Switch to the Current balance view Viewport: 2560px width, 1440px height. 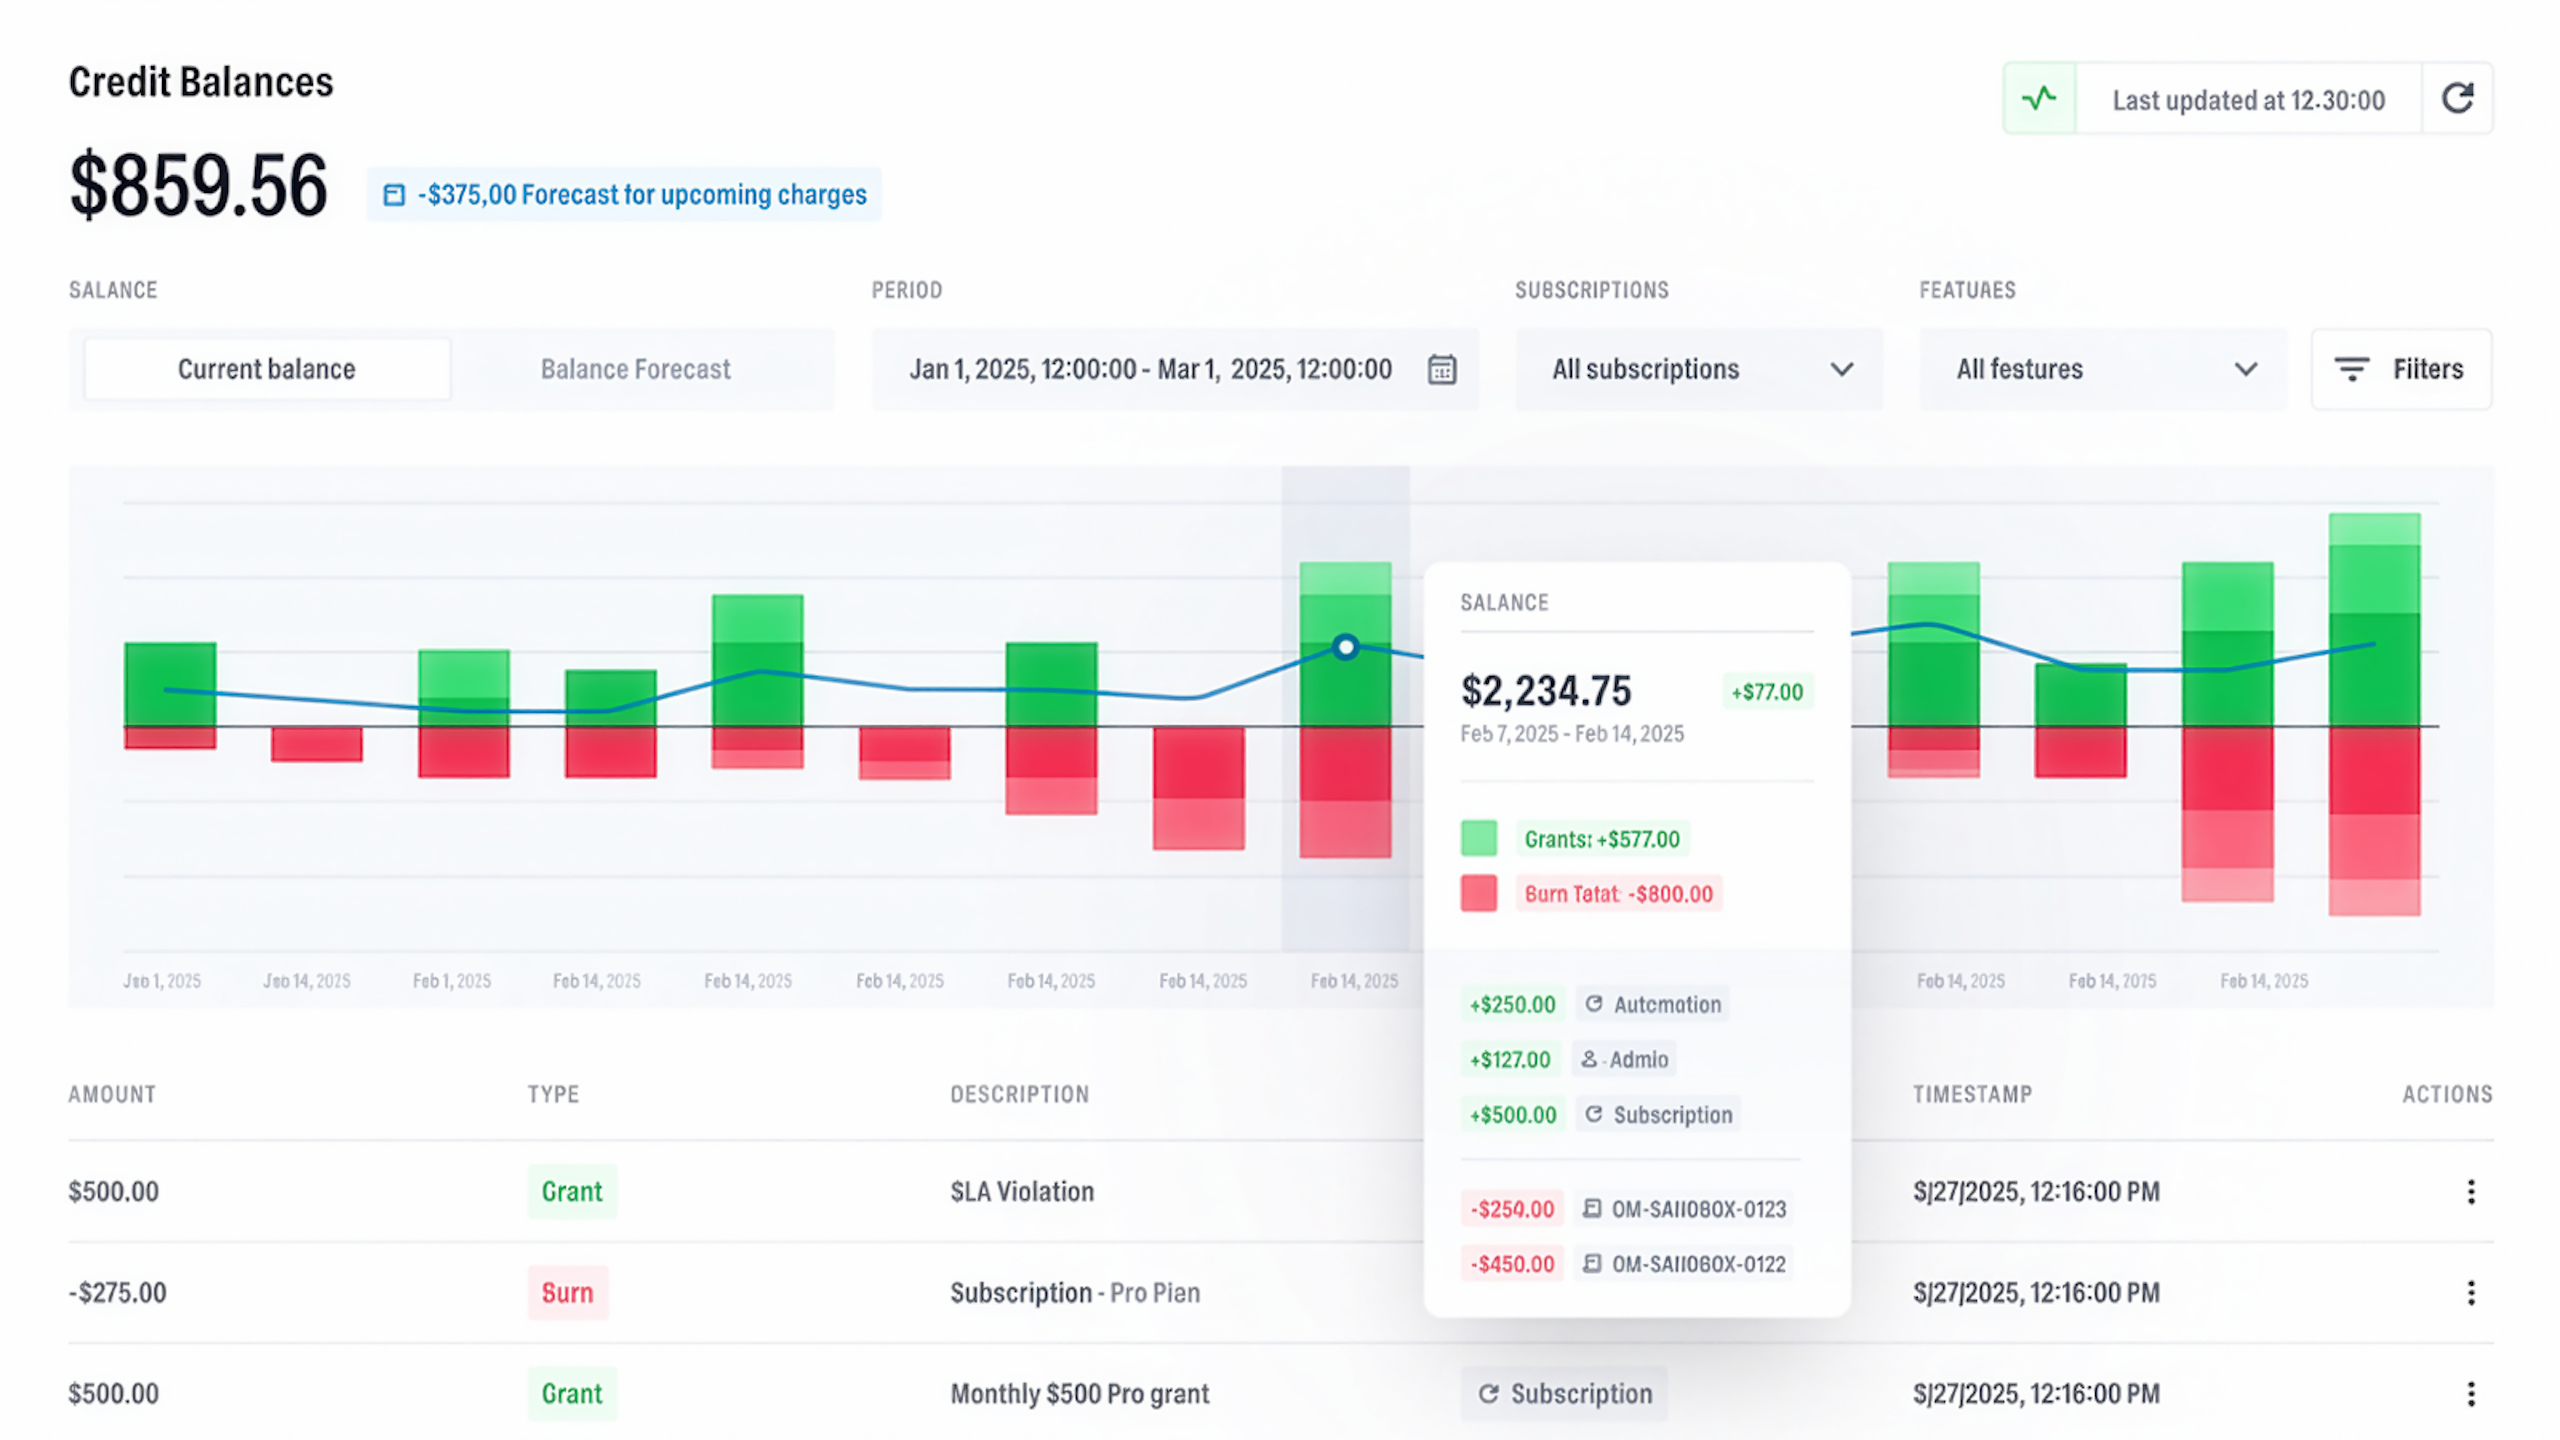click(x=267, y=369)
